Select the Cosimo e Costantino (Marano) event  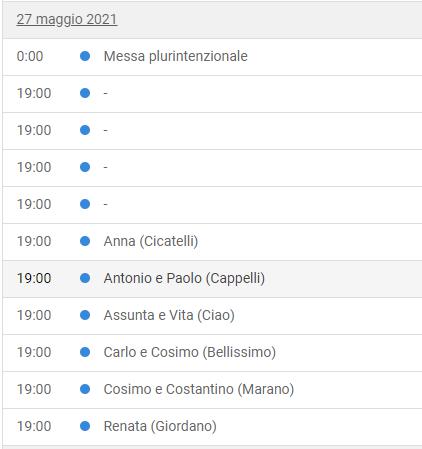pos(199,389)
